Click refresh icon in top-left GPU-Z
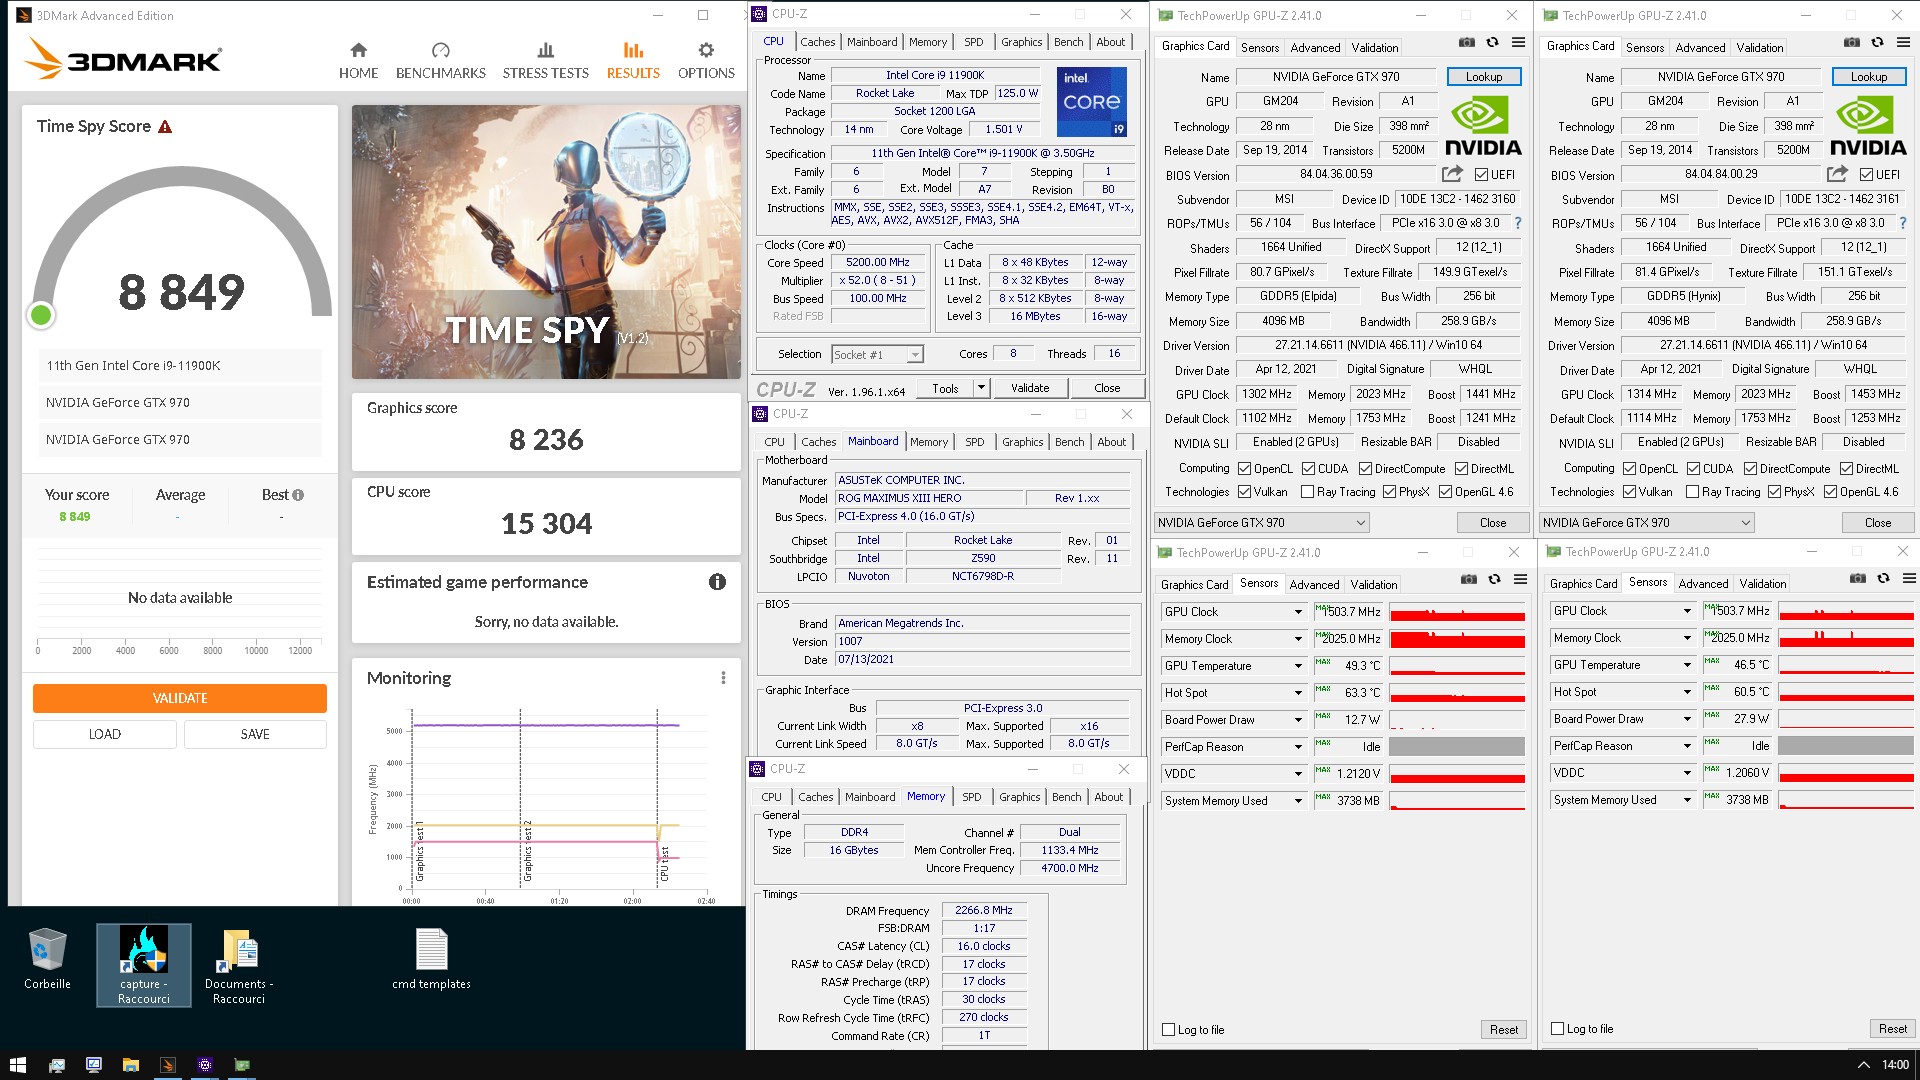 click(1492, 43)
